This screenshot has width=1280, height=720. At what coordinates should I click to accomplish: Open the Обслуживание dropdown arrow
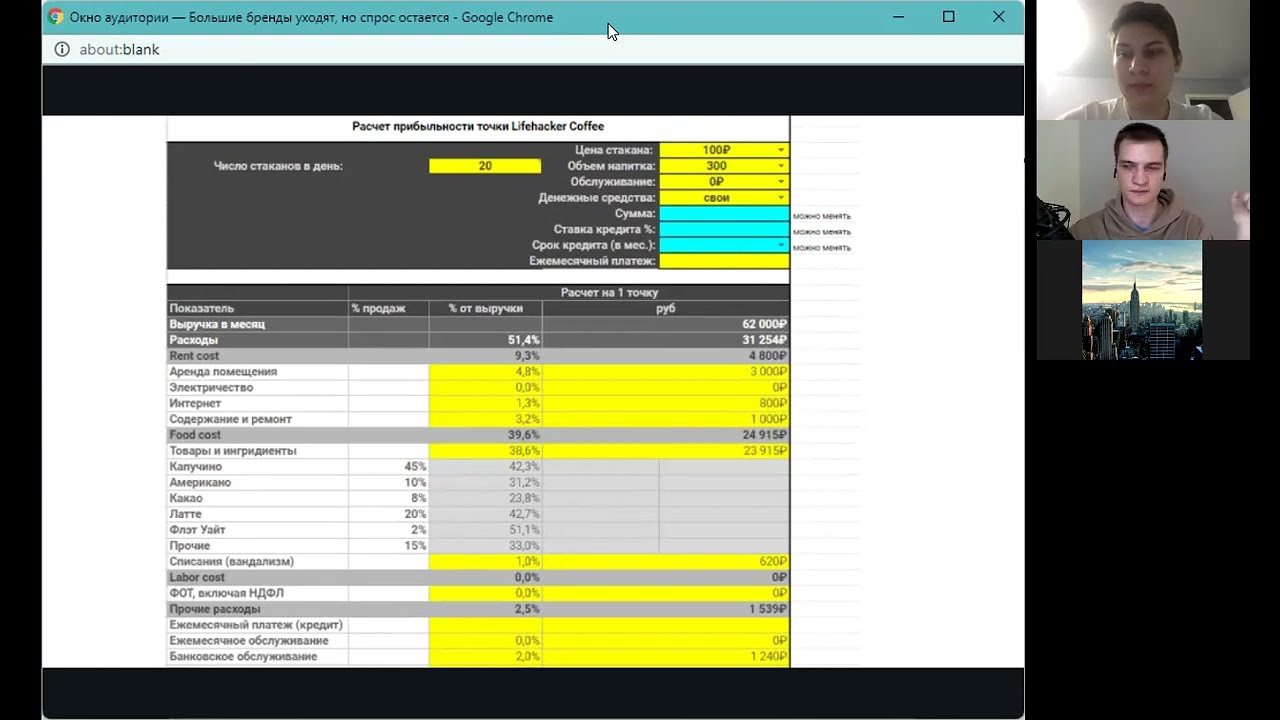pyautogui.click(x=781, y=182)
